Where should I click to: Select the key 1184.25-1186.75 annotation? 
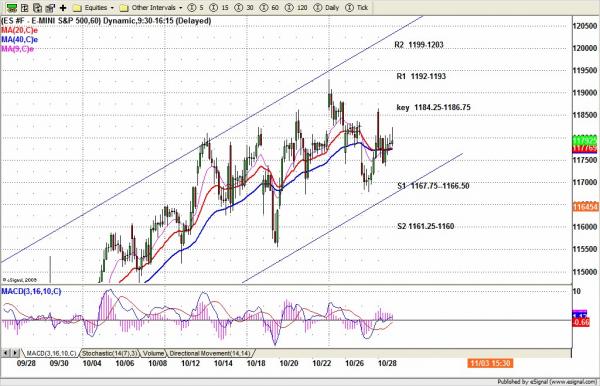pos(434,107)
